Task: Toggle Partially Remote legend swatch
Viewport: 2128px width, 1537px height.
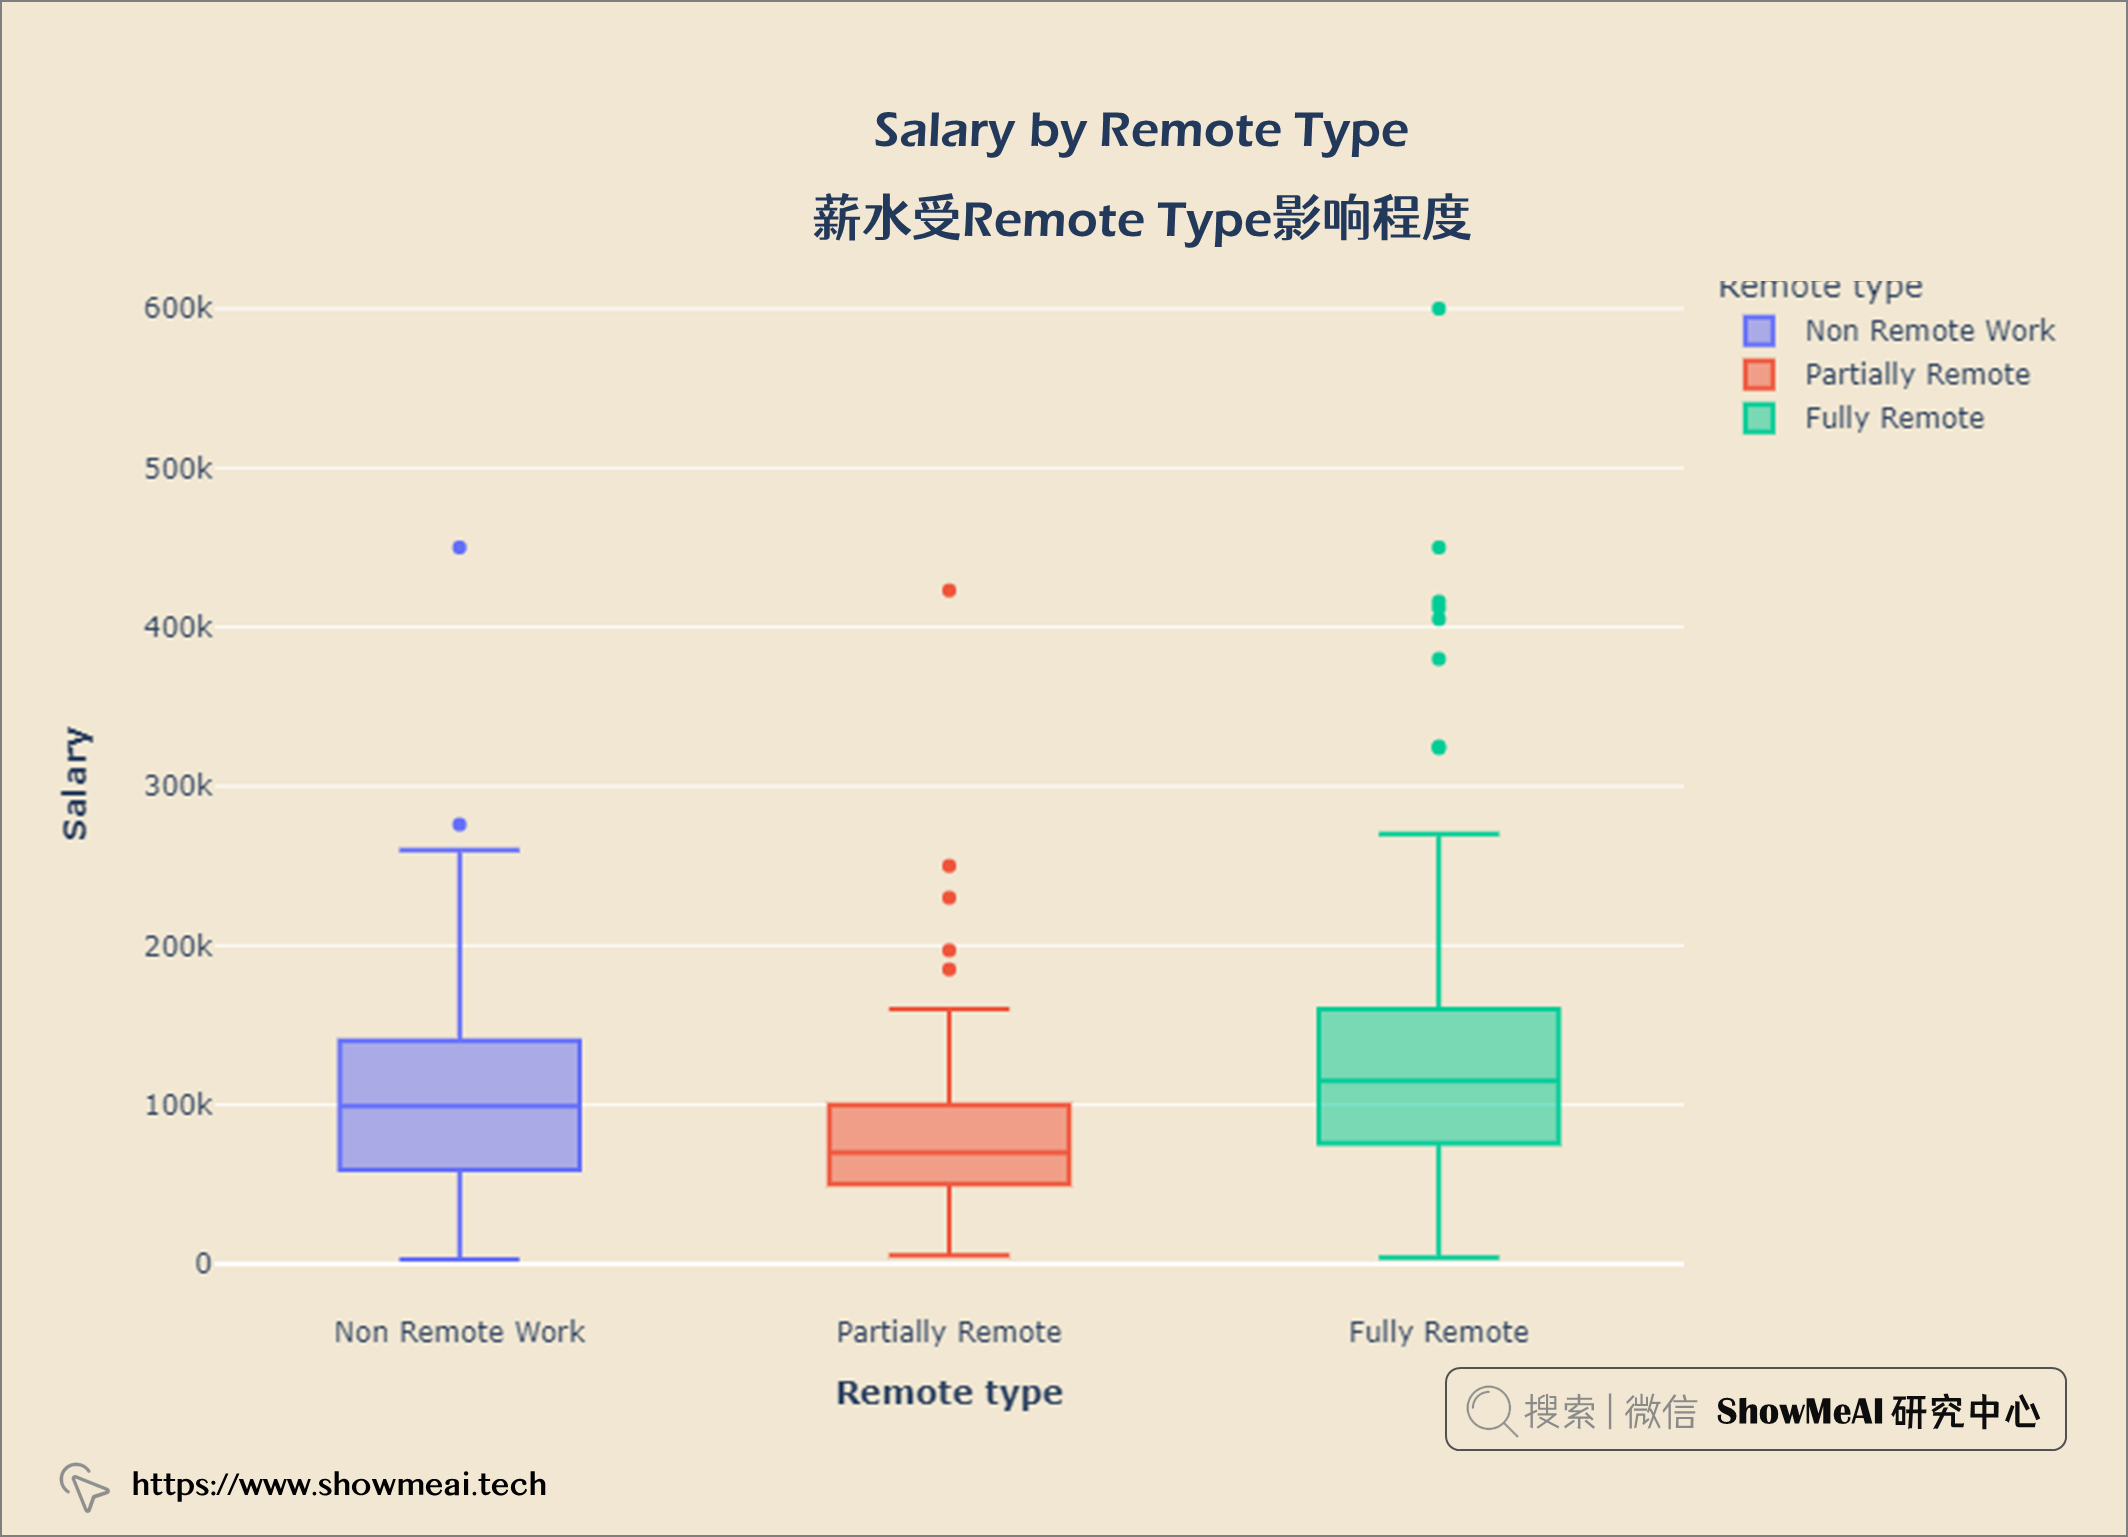Action: pos(1758,375)
